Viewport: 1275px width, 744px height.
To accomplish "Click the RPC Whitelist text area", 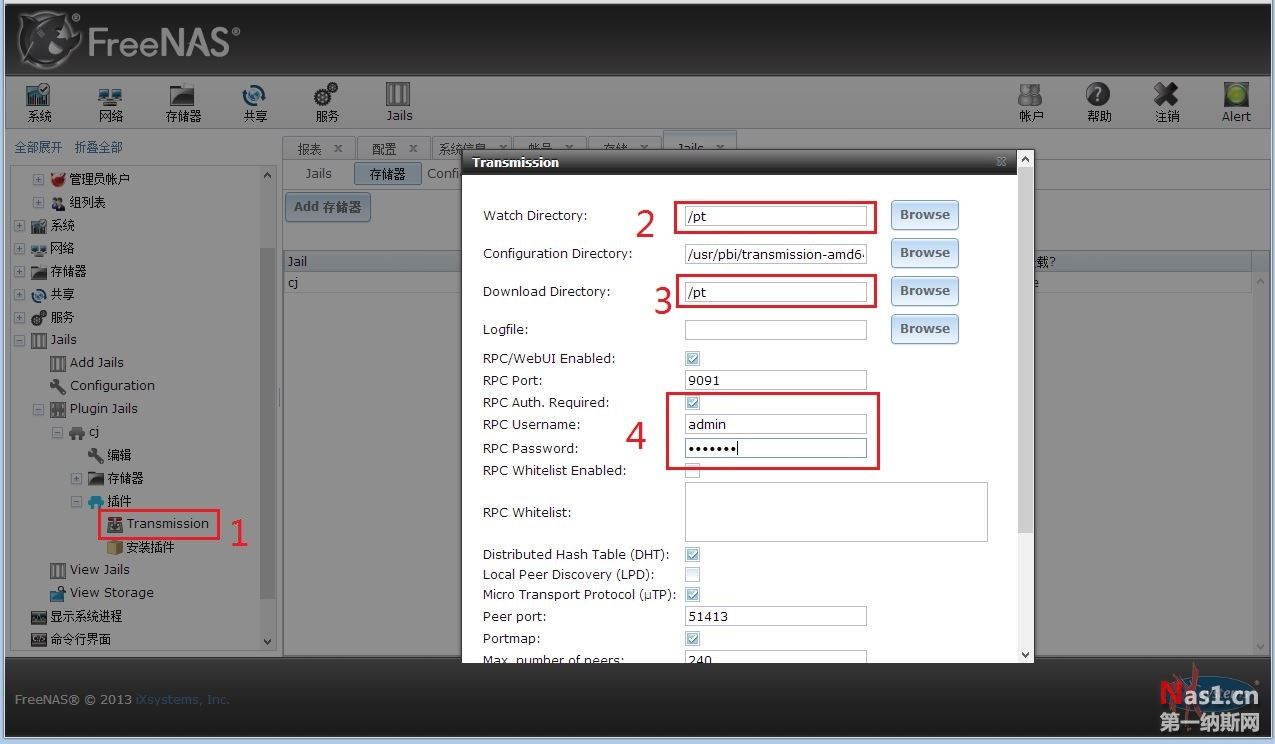I will (836, 512).
